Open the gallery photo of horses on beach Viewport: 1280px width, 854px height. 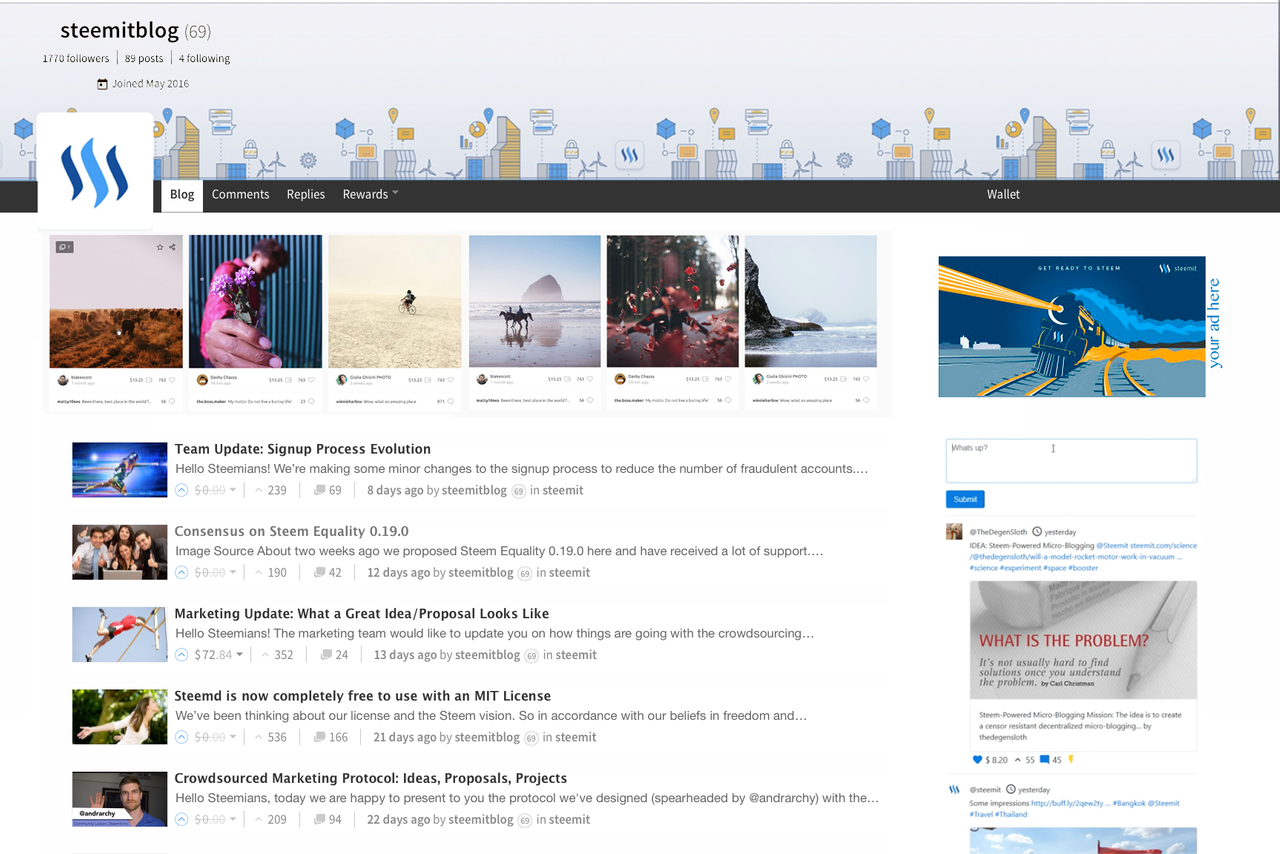(x=535, y=301)
